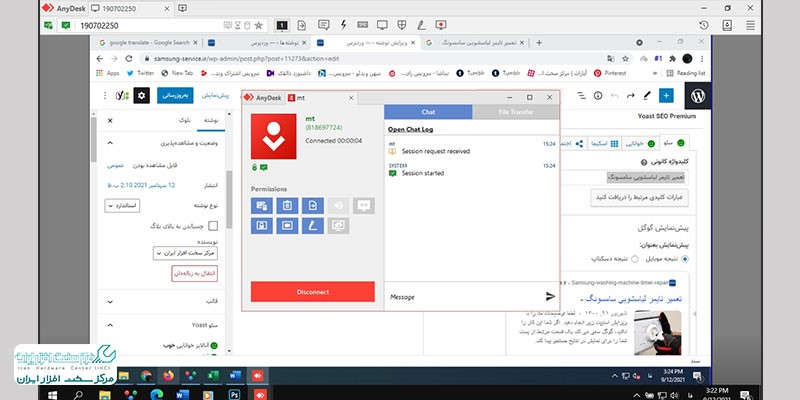The height and width of the screenshot is (400, 800).
Task: Toggle the switch sides permission
Action: 364,206
